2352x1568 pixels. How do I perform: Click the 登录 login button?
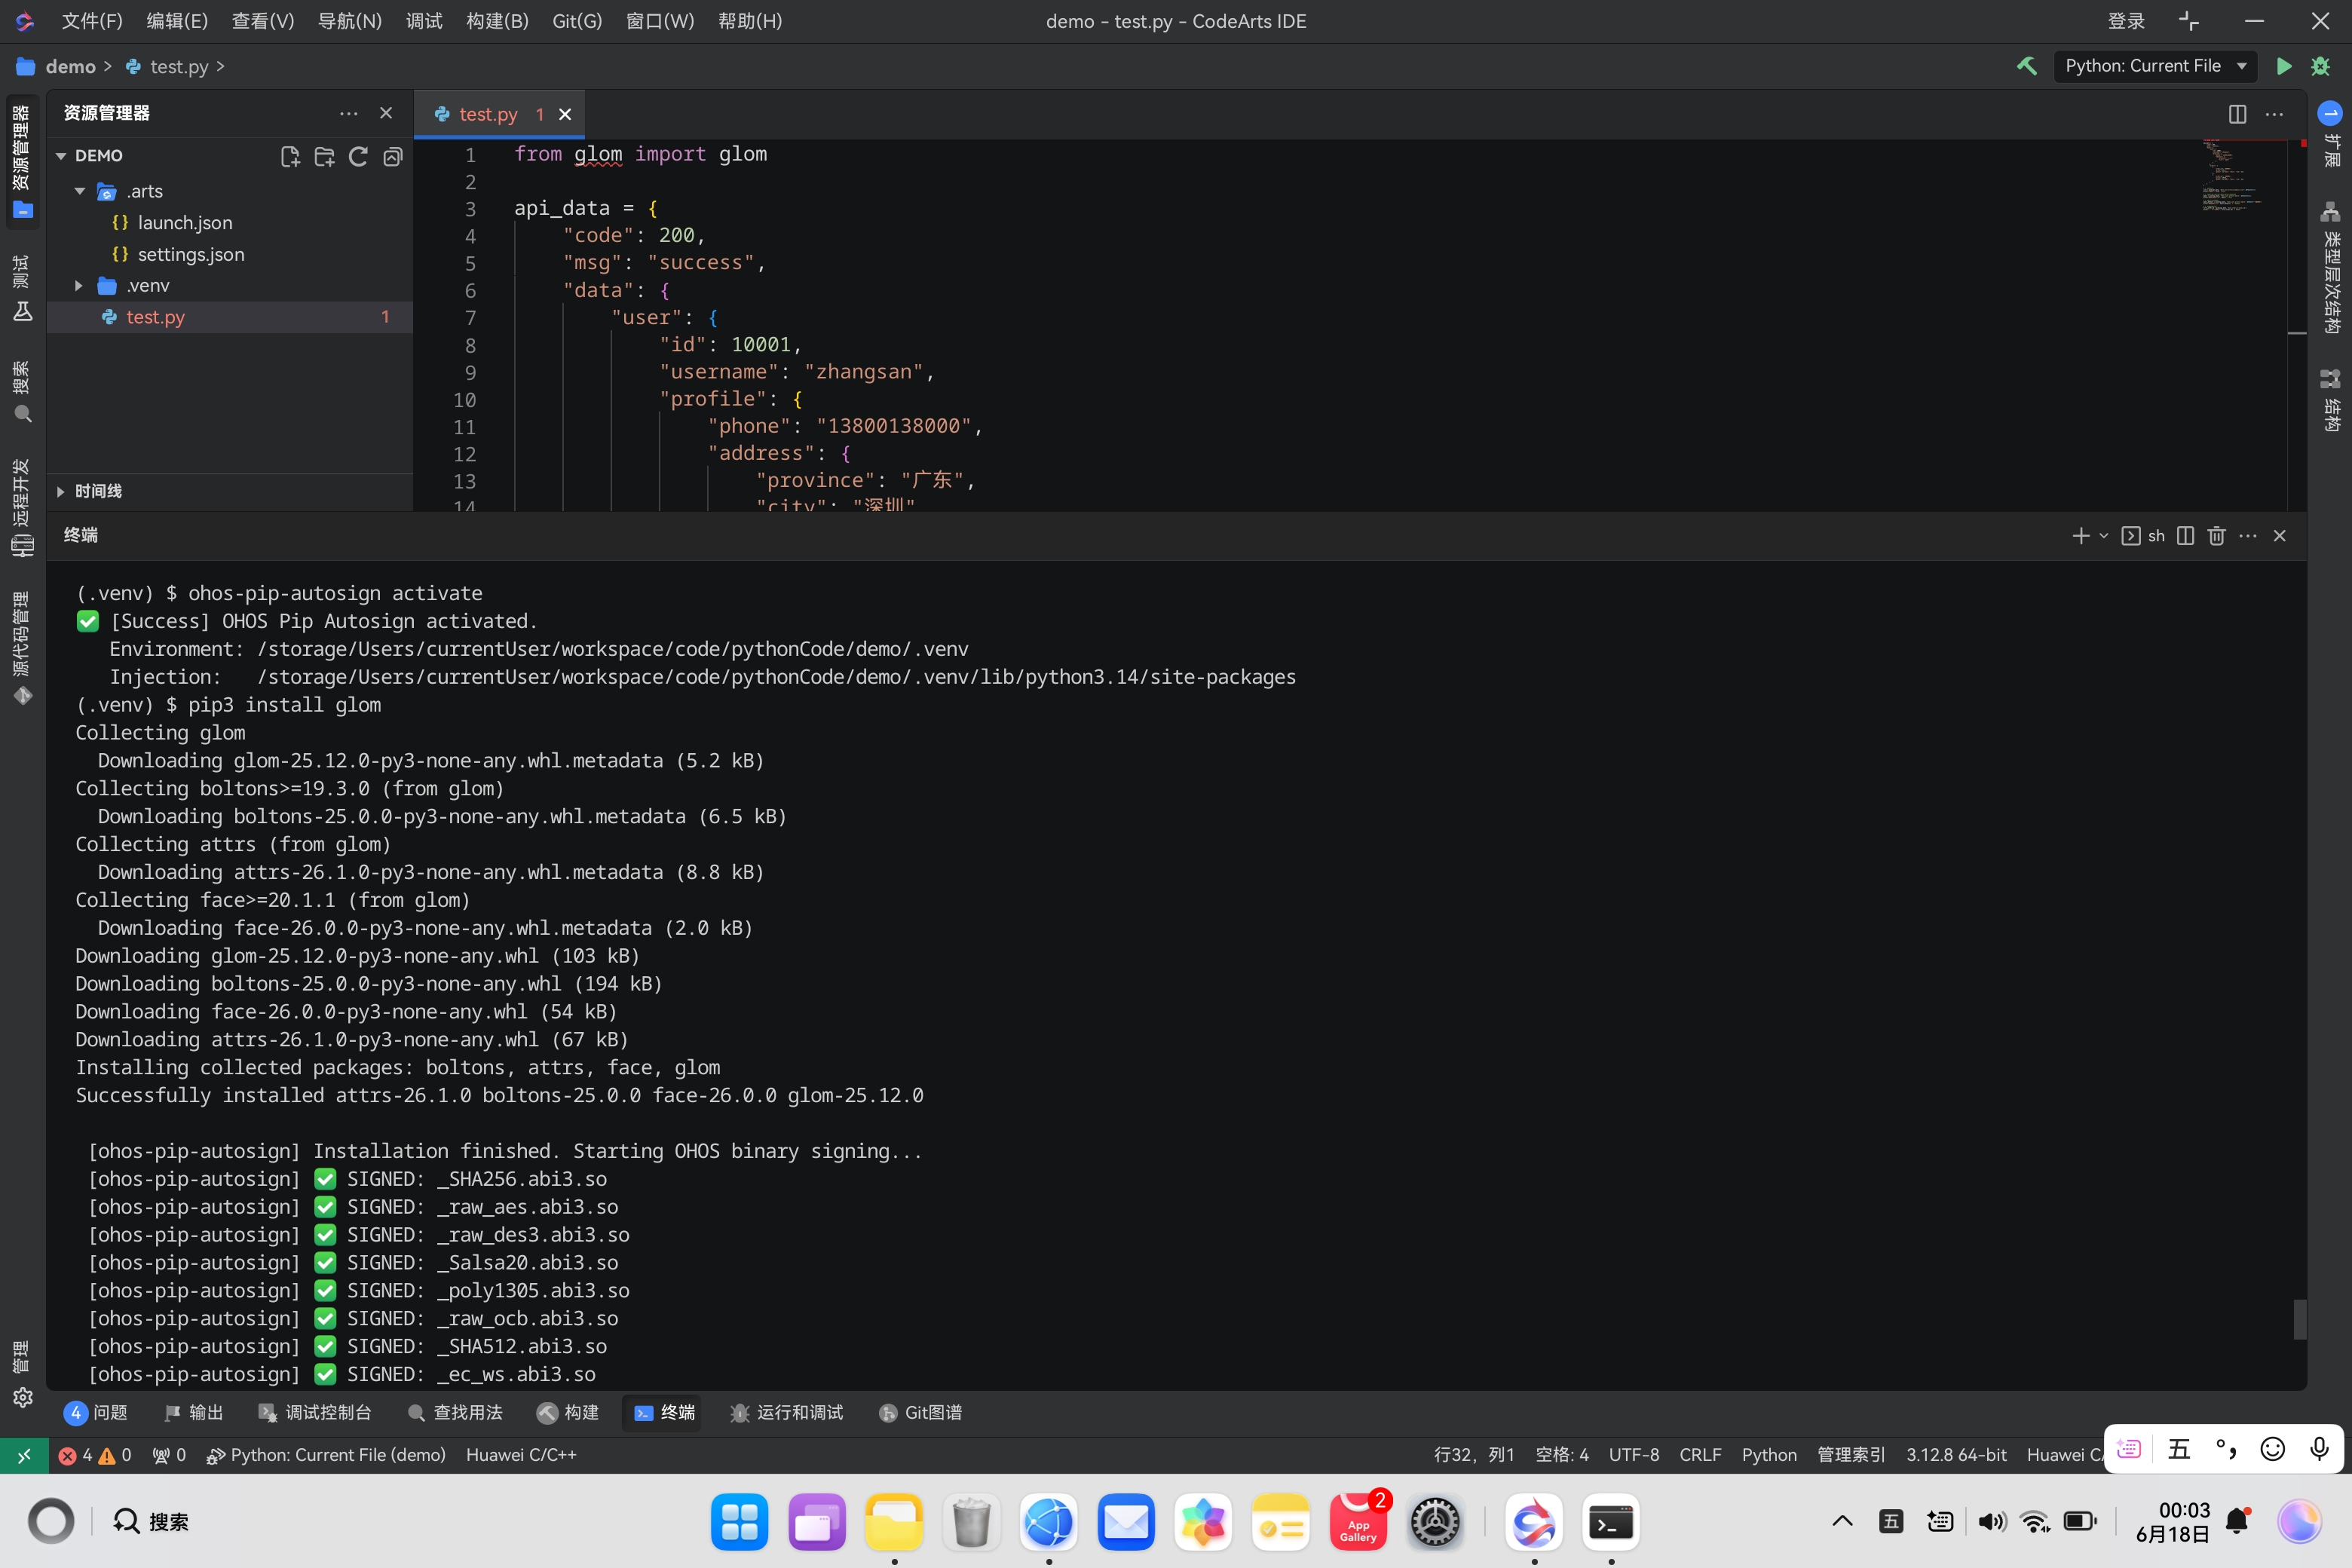click(2126, 21)
